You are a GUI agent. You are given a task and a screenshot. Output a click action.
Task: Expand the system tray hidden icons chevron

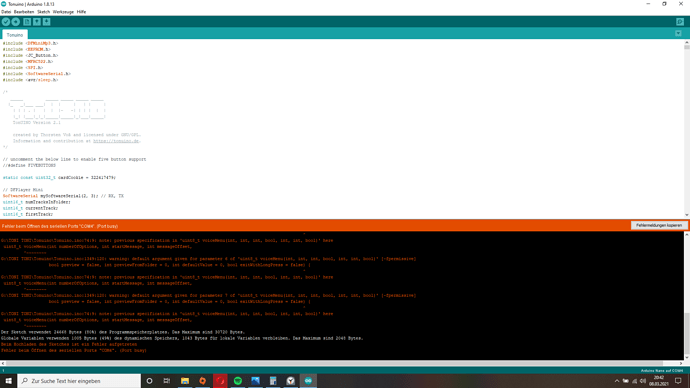click(x=617, y=381)
